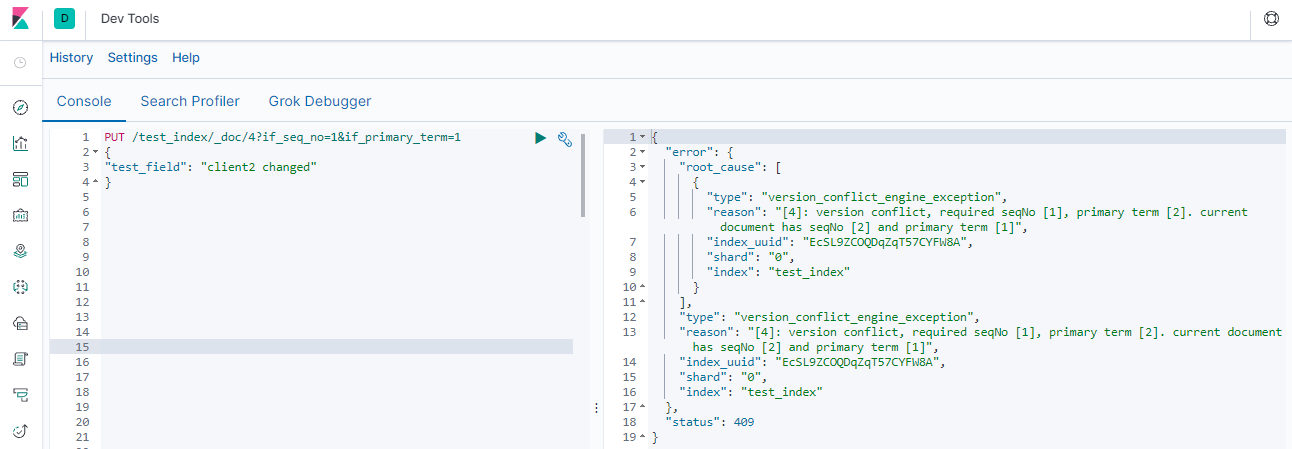Open Machine Learning from the sidebar

pyautogui.click(x=20, y=287)
